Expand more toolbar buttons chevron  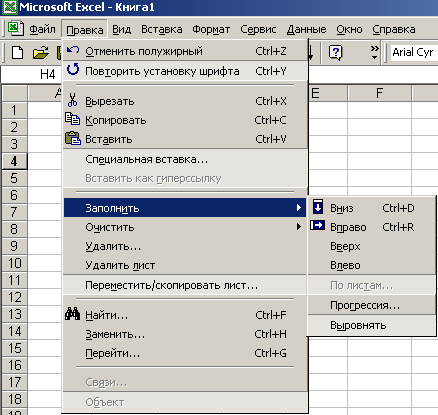click(x=375, y=52)
